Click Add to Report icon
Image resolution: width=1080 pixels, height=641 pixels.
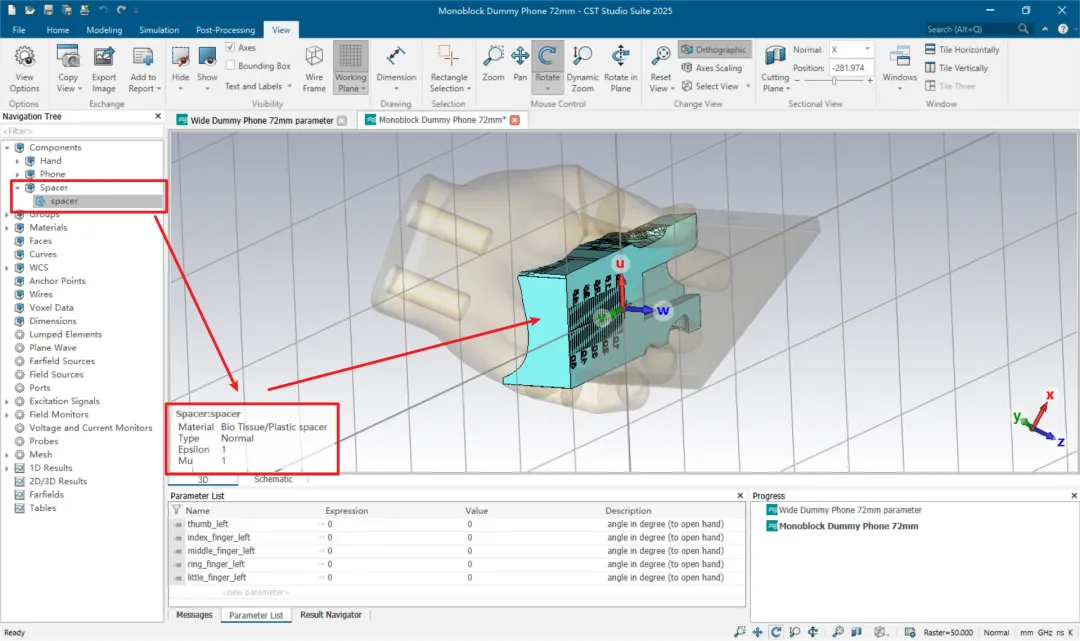coord(143,56)
